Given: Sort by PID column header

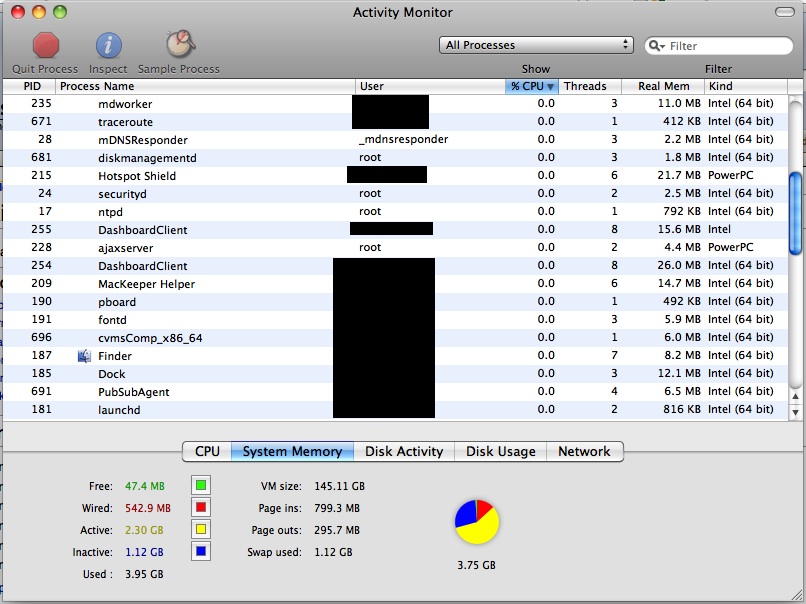Looking at the screenshot, I should pos(29,86).
